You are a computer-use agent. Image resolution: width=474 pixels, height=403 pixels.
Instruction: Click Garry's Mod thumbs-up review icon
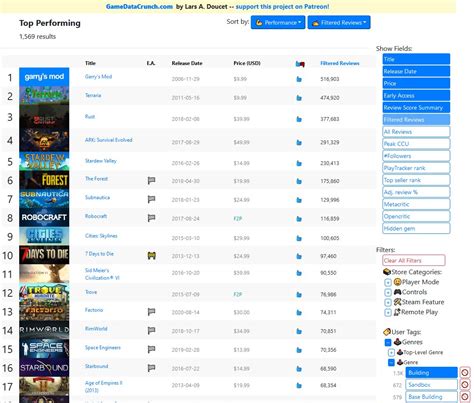click(x=299, y=79)
